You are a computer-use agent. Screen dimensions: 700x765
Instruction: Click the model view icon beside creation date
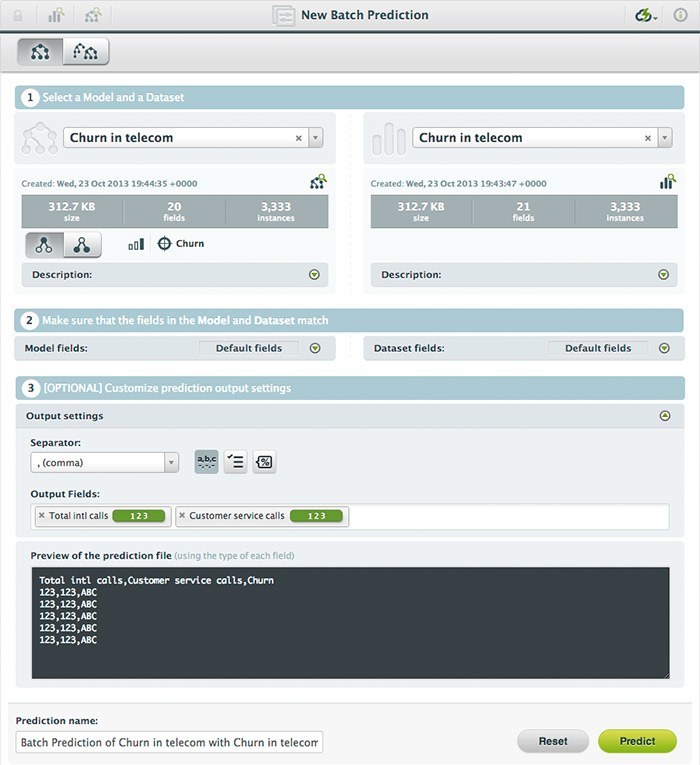click(x=317, y=182)
